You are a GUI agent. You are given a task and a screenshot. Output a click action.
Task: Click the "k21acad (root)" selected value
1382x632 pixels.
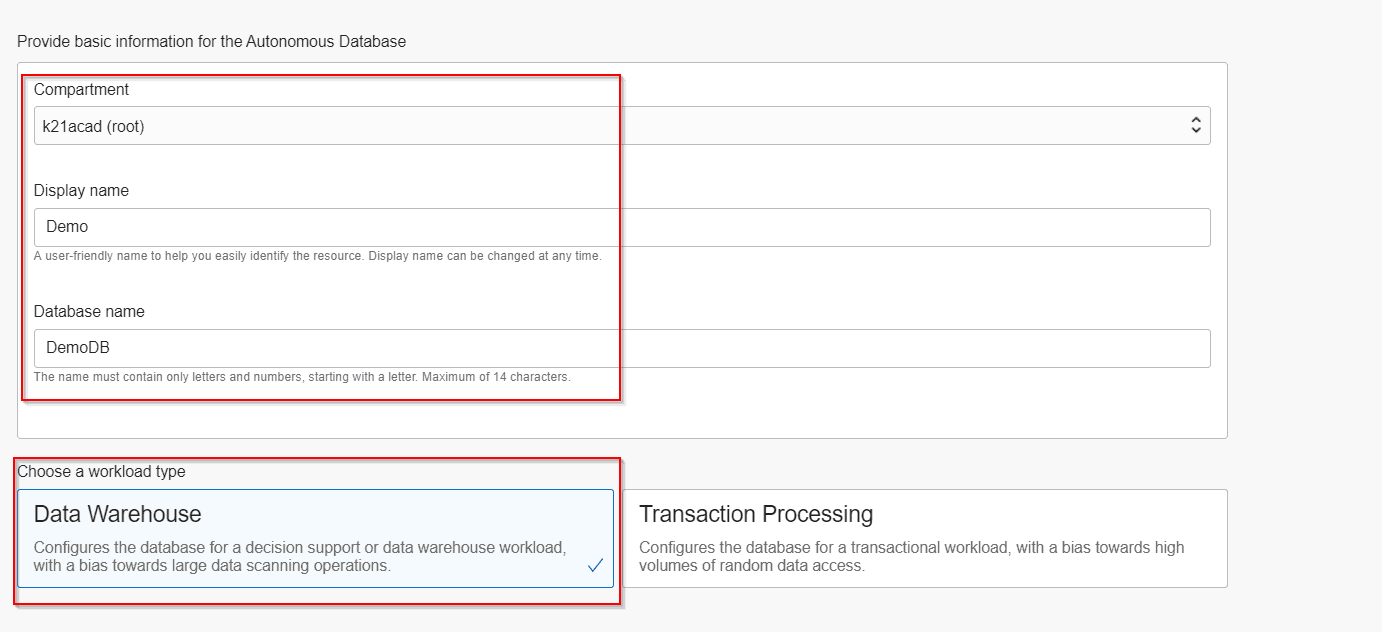pyautogui.click(x=94, y=126)
